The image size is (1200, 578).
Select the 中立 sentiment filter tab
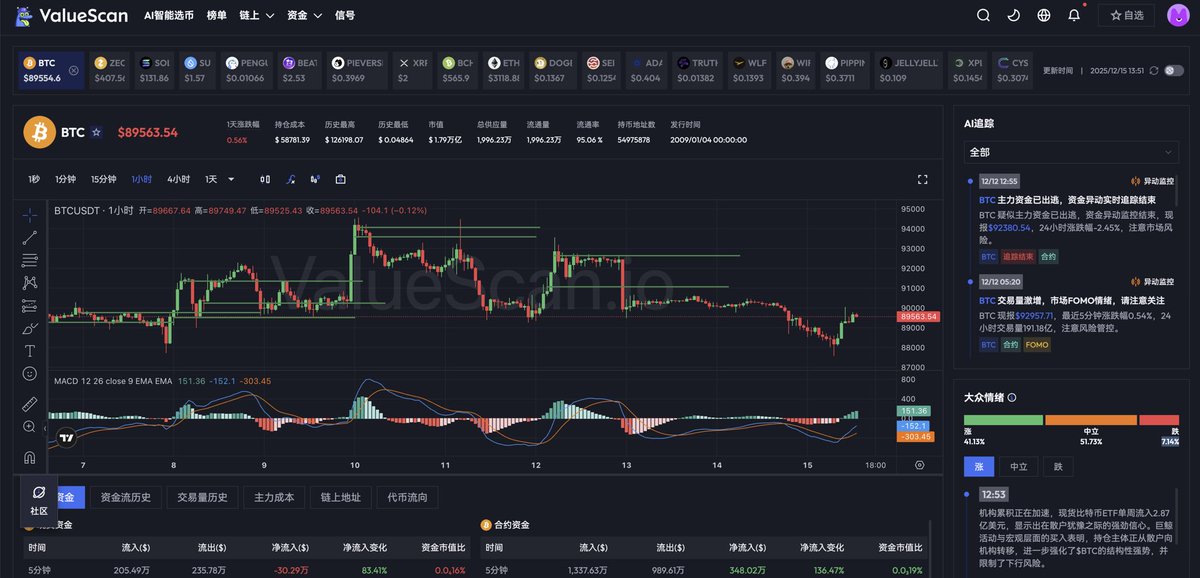tap(1018, 467)
